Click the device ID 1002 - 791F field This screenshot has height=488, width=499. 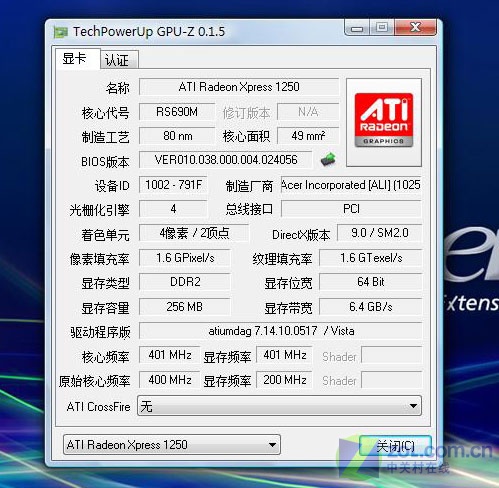(173, 184)
